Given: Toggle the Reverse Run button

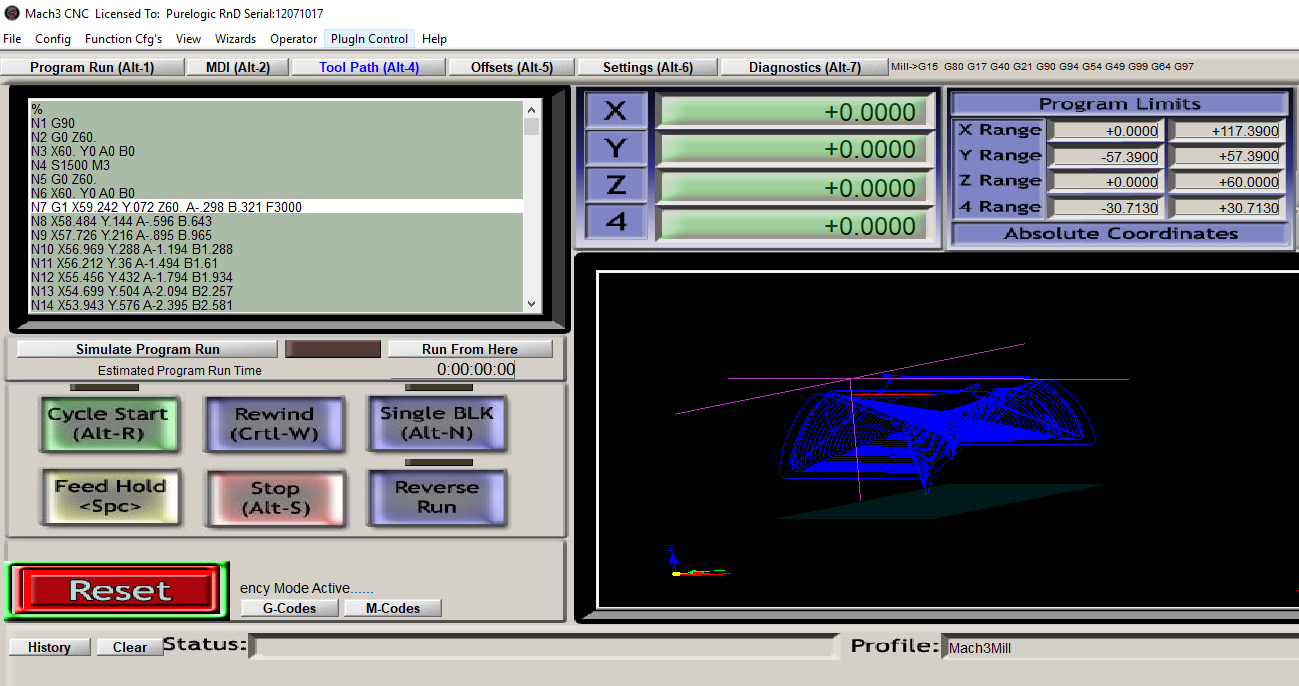Looking at the screenshot, I should tap(437, 497).
